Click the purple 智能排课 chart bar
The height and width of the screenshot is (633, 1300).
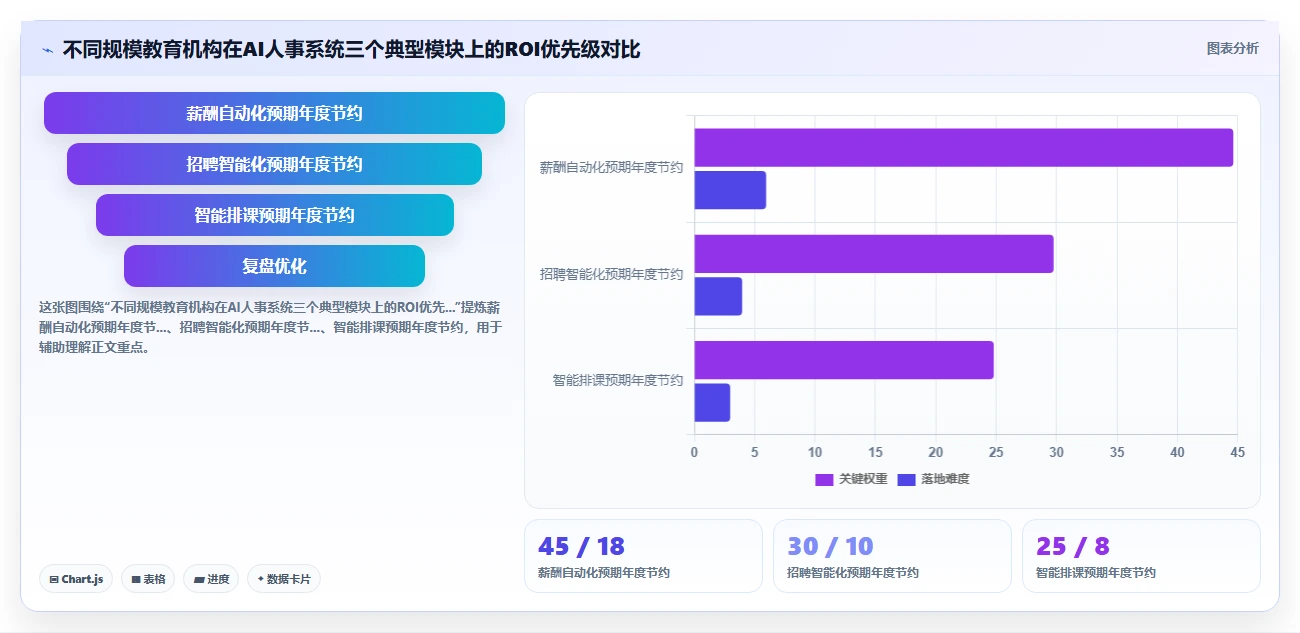tap(844, 360)
